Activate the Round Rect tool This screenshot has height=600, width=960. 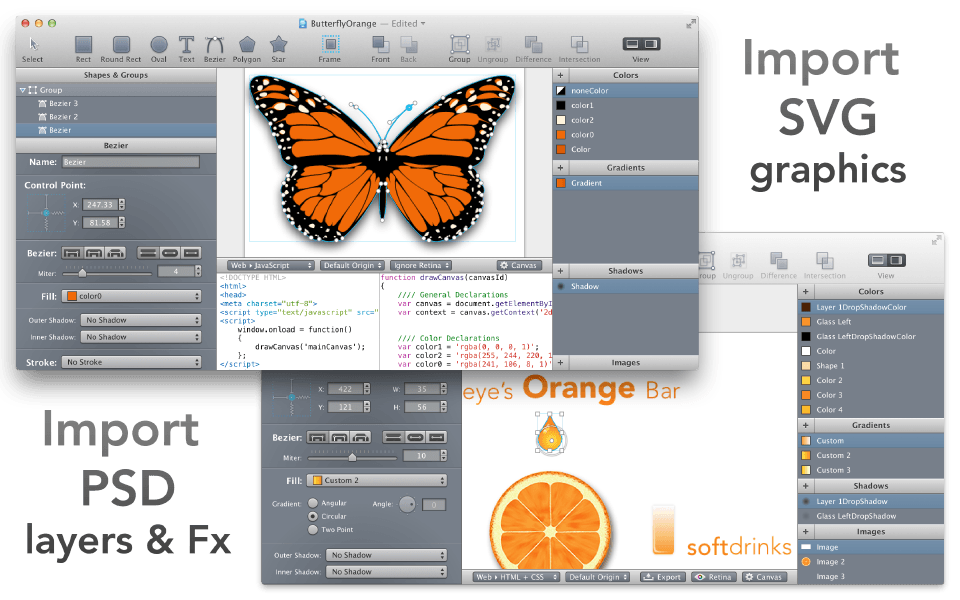(120, 45)
